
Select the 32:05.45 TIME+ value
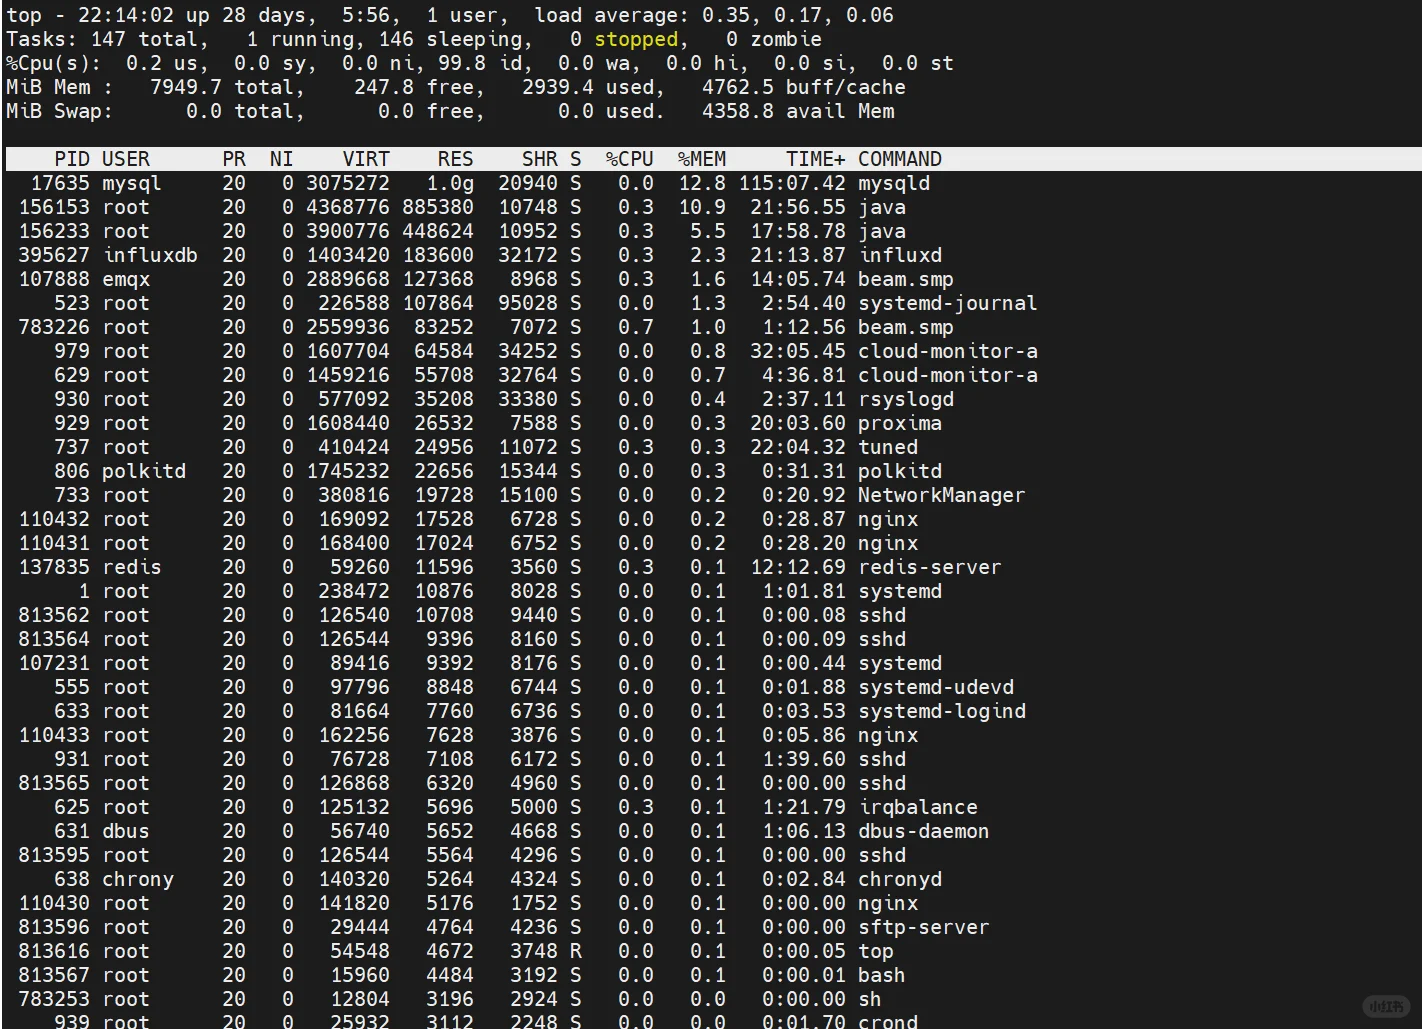coord(798,351)
